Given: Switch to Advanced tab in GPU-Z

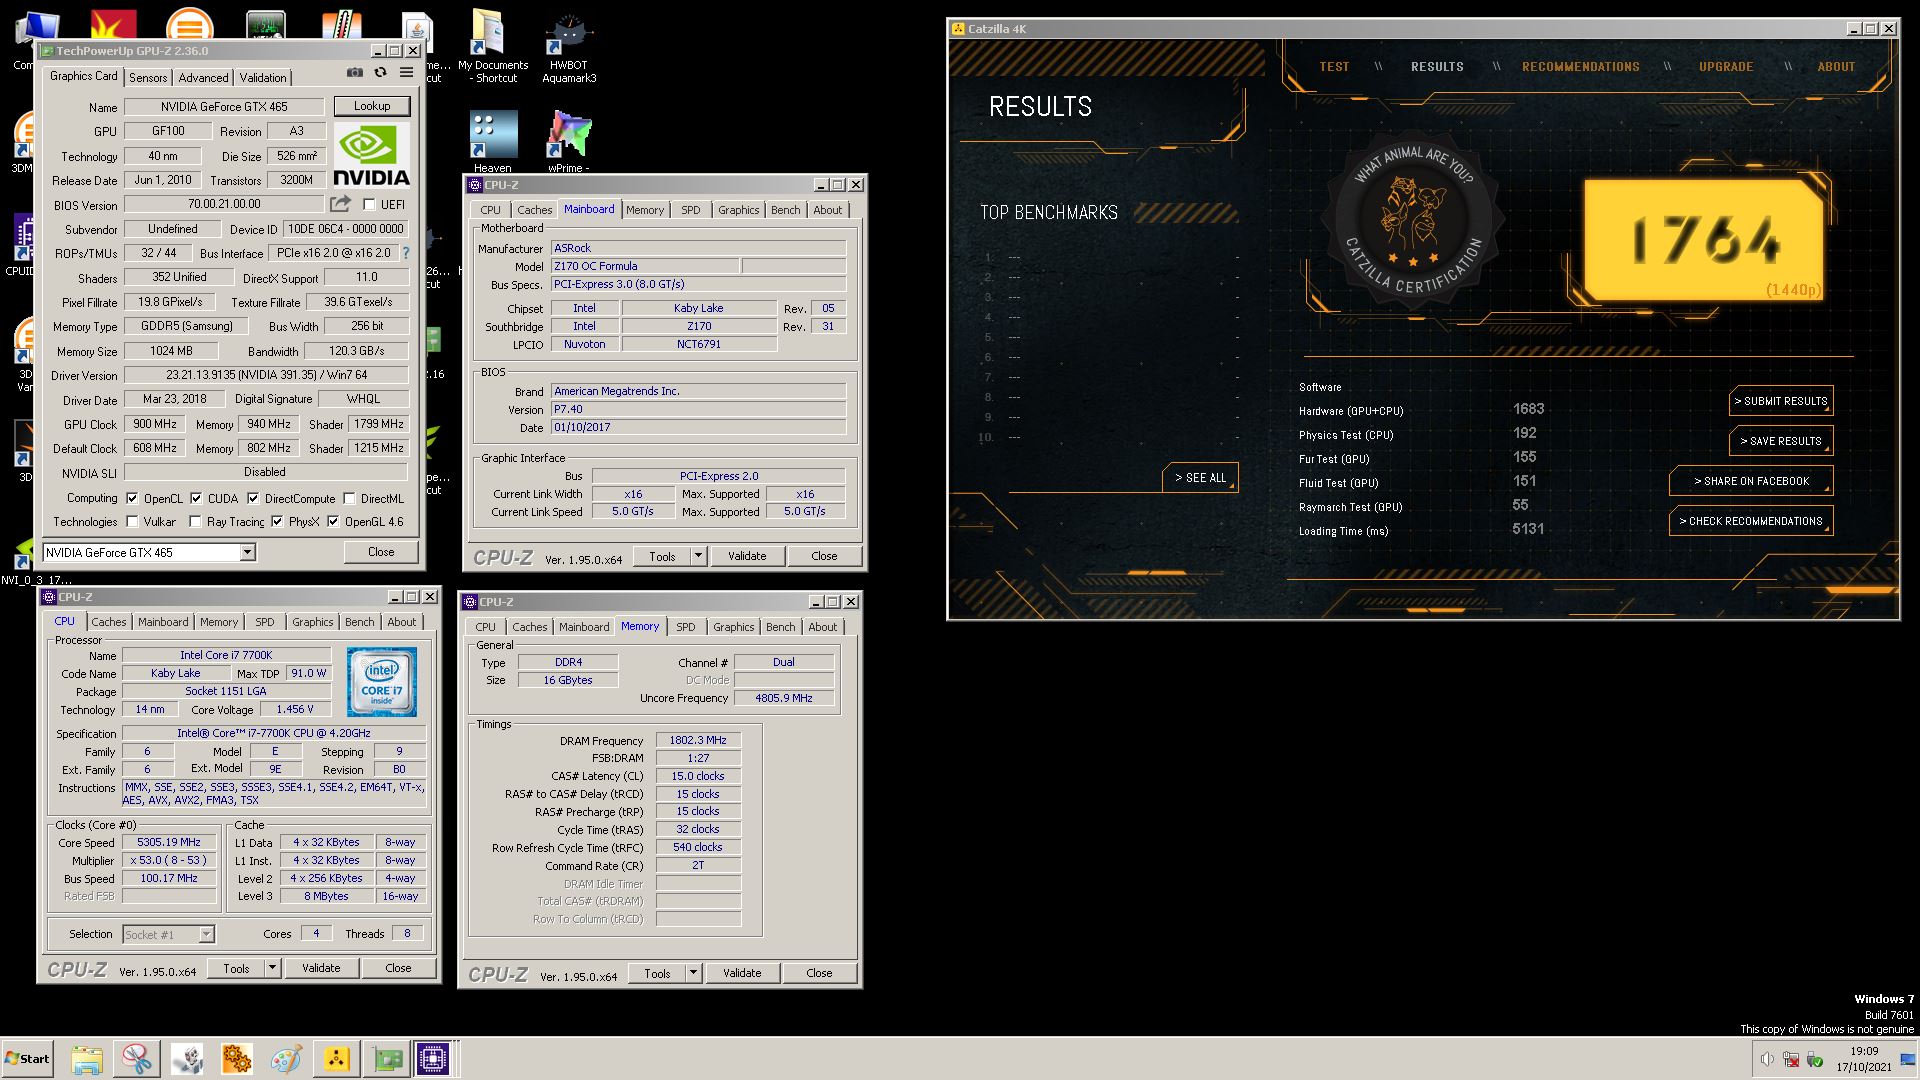Looking at the screenshot, I should click(x=203, y=77).
